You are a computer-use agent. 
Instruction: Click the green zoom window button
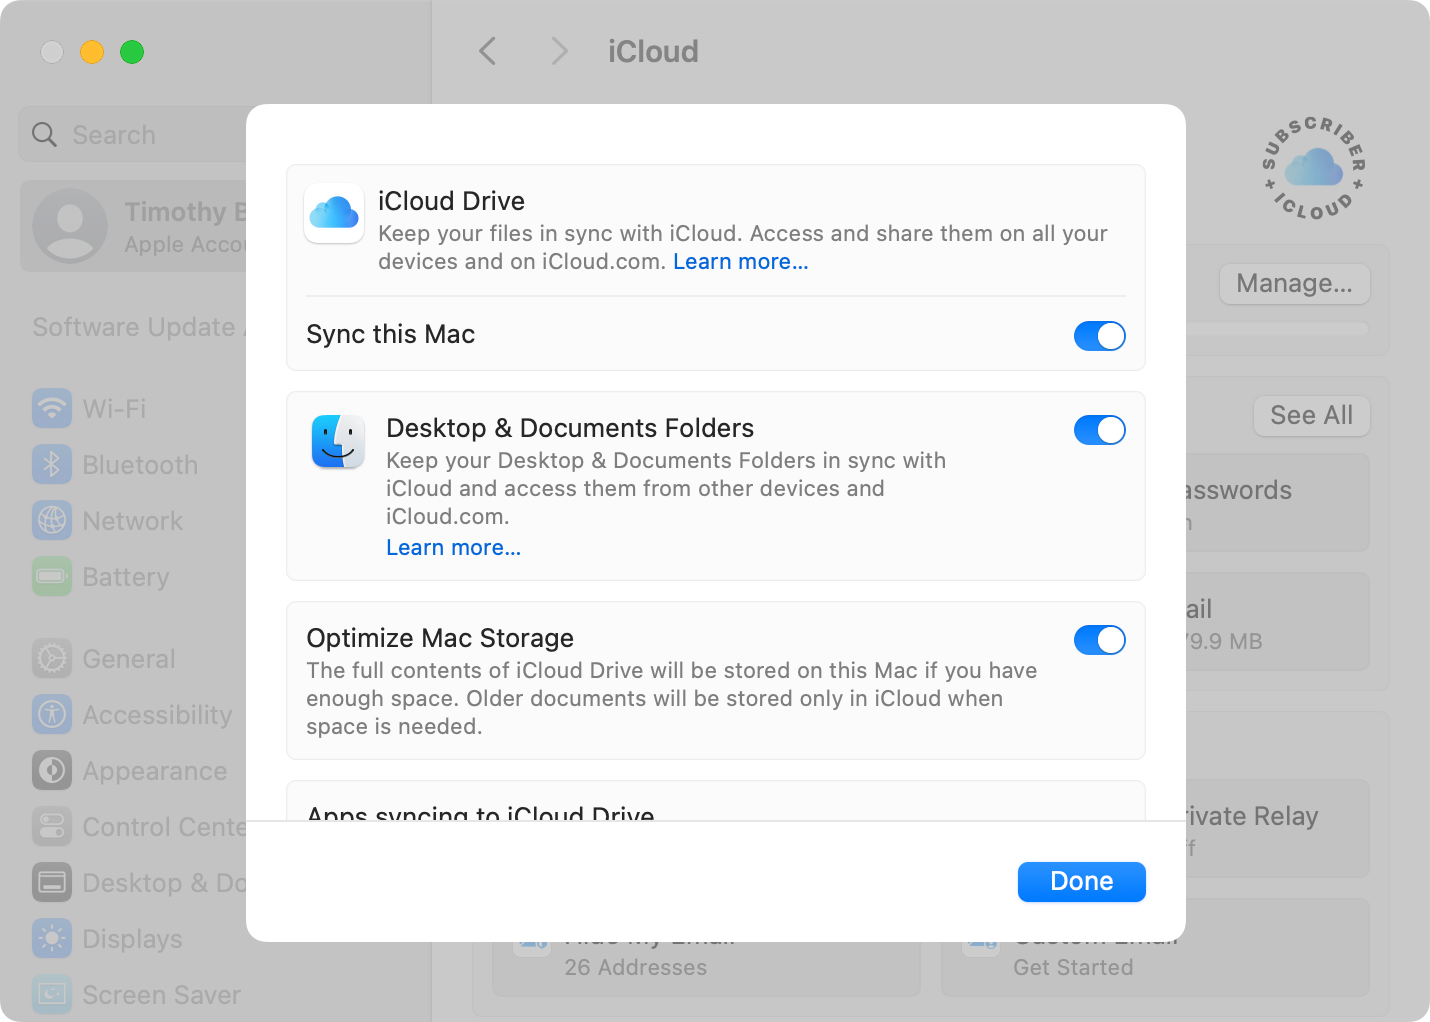[x=132, y=51]
